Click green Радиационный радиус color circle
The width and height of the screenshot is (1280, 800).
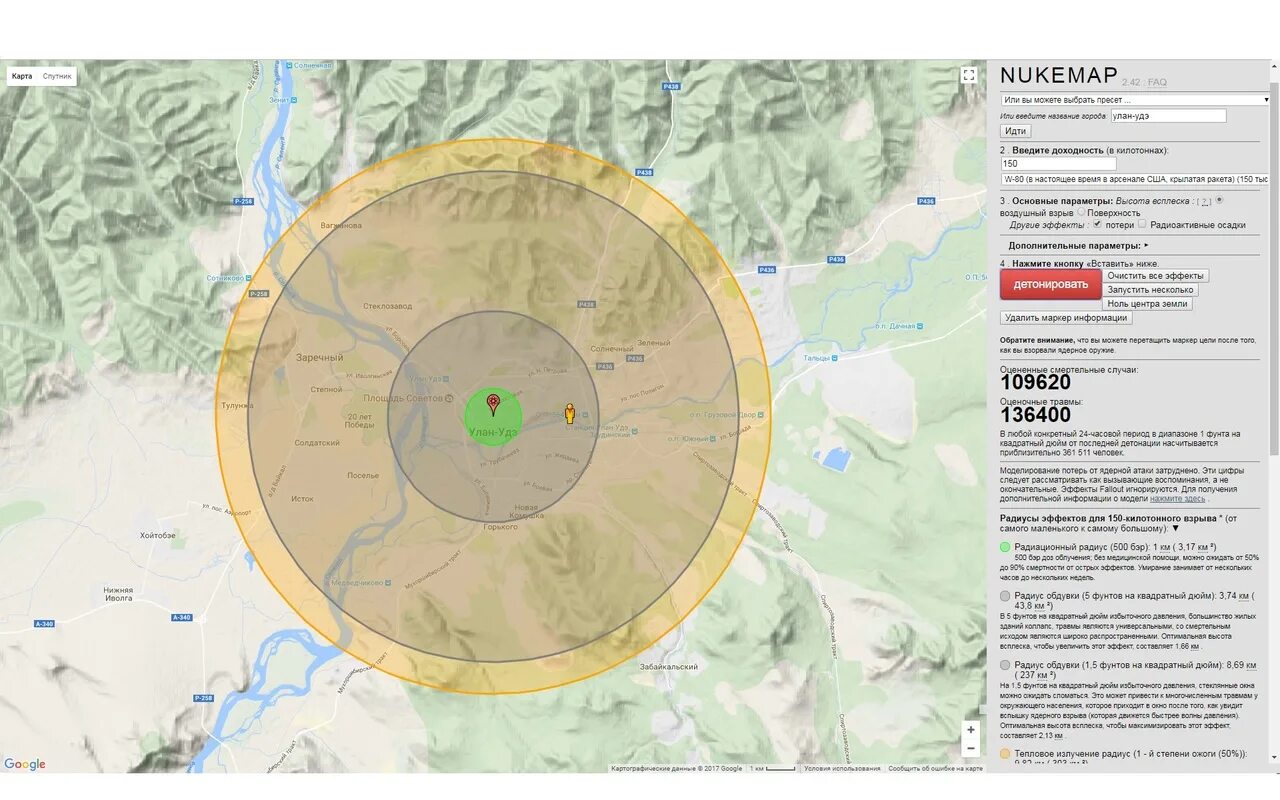tap(1005, 547)
